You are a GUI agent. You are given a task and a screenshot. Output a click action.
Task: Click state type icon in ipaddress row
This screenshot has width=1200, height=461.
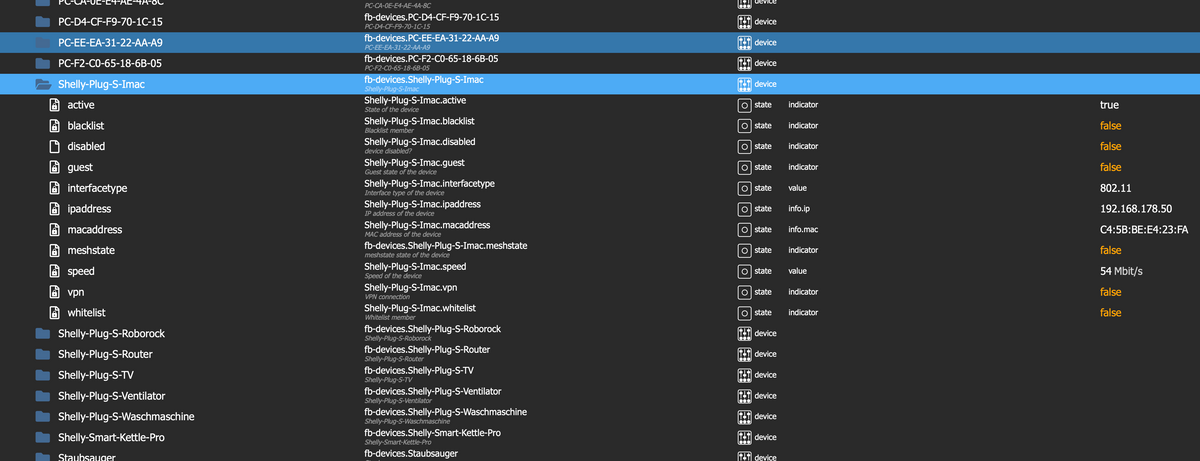pos(743,209)
